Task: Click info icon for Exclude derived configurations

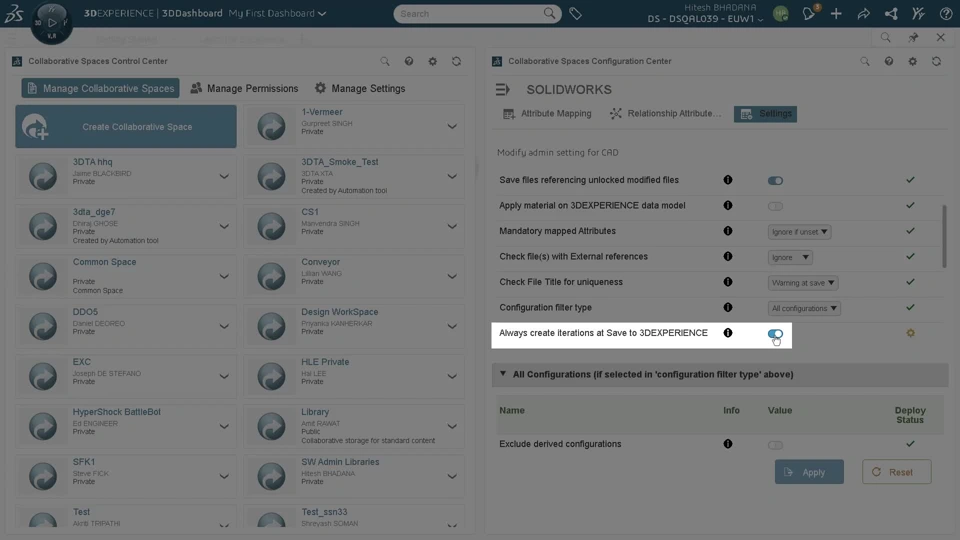Action: pos(727,444)
